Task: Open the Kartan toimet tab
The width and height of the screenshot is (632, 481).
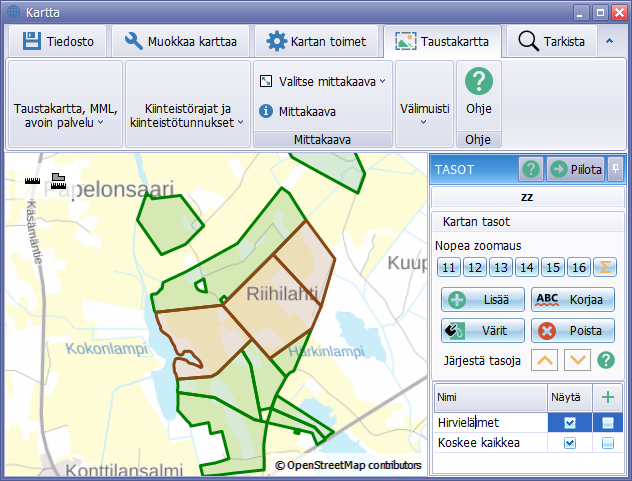Action: tap(316, 41)
